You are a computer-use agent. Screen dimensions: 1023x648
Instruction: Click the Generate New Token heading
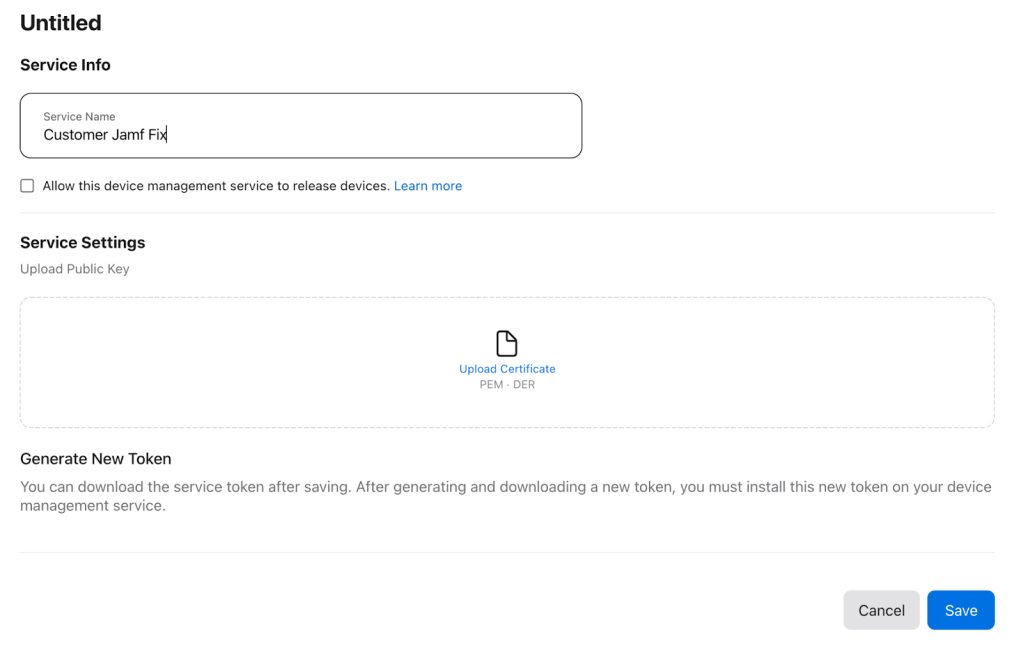[96, 459]
